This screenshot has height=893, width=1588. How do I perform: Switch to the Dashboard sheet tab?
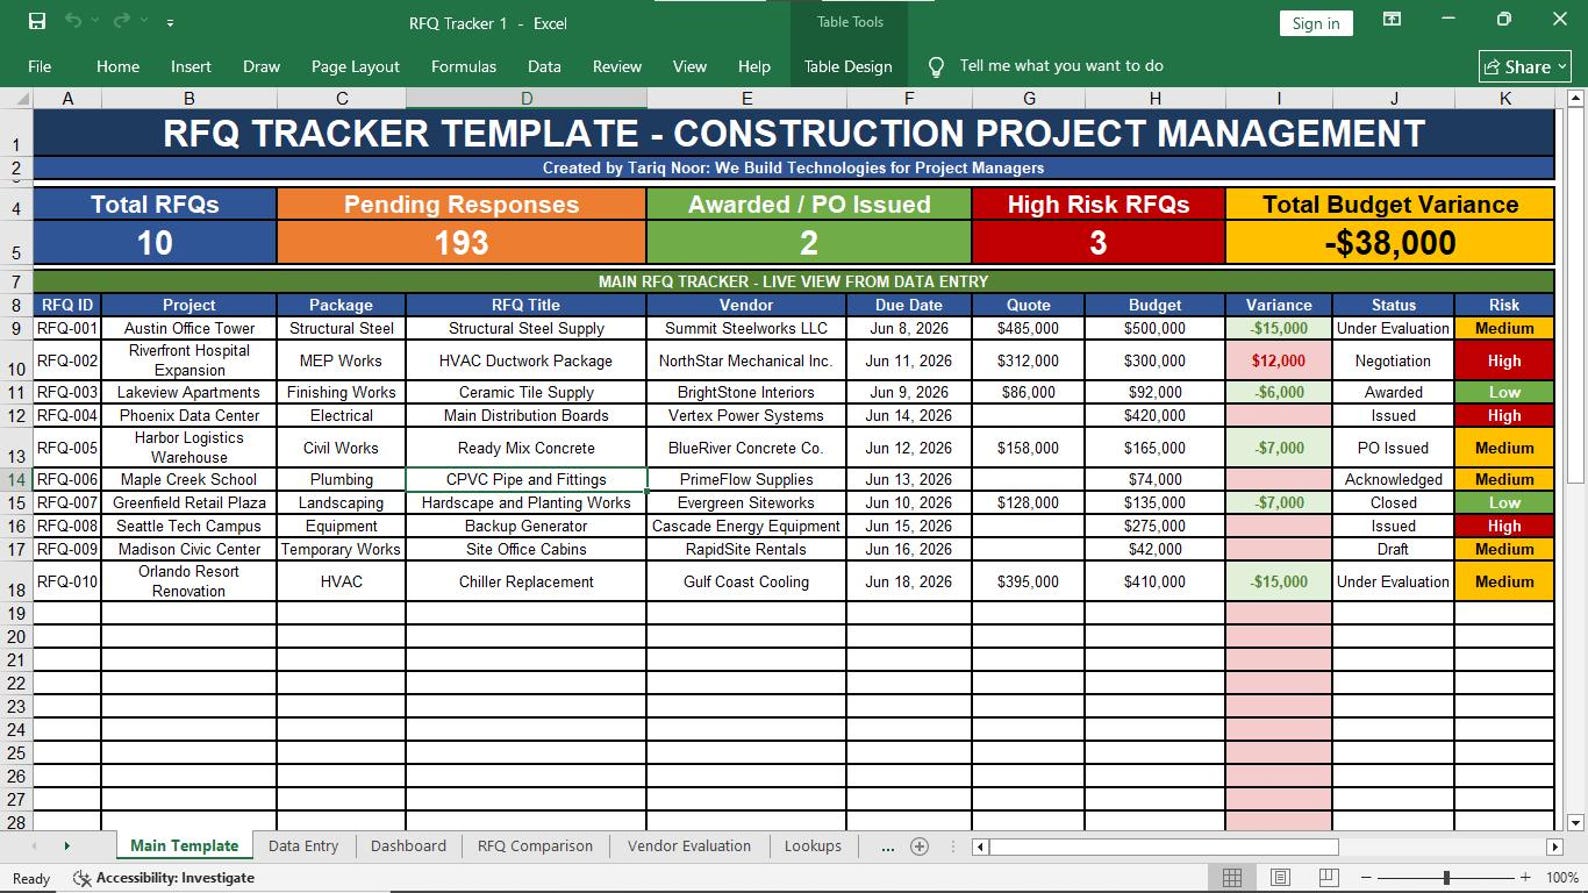pyautogui.click(x=408, y=846)
